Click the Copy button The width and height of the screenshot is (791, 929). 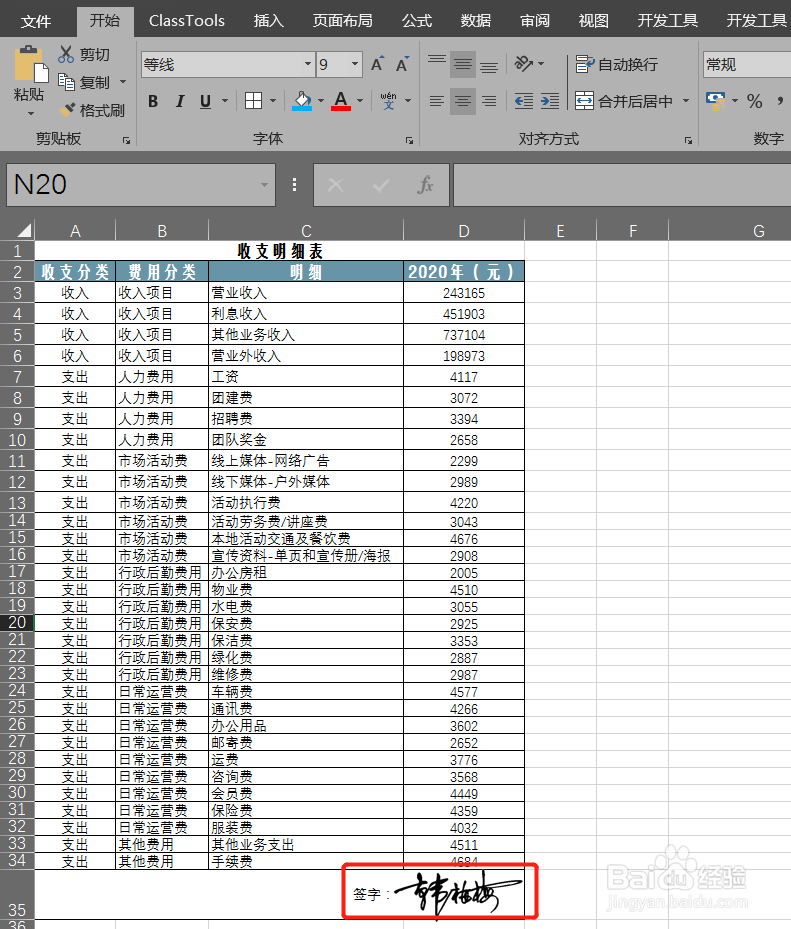coord(85,82)
